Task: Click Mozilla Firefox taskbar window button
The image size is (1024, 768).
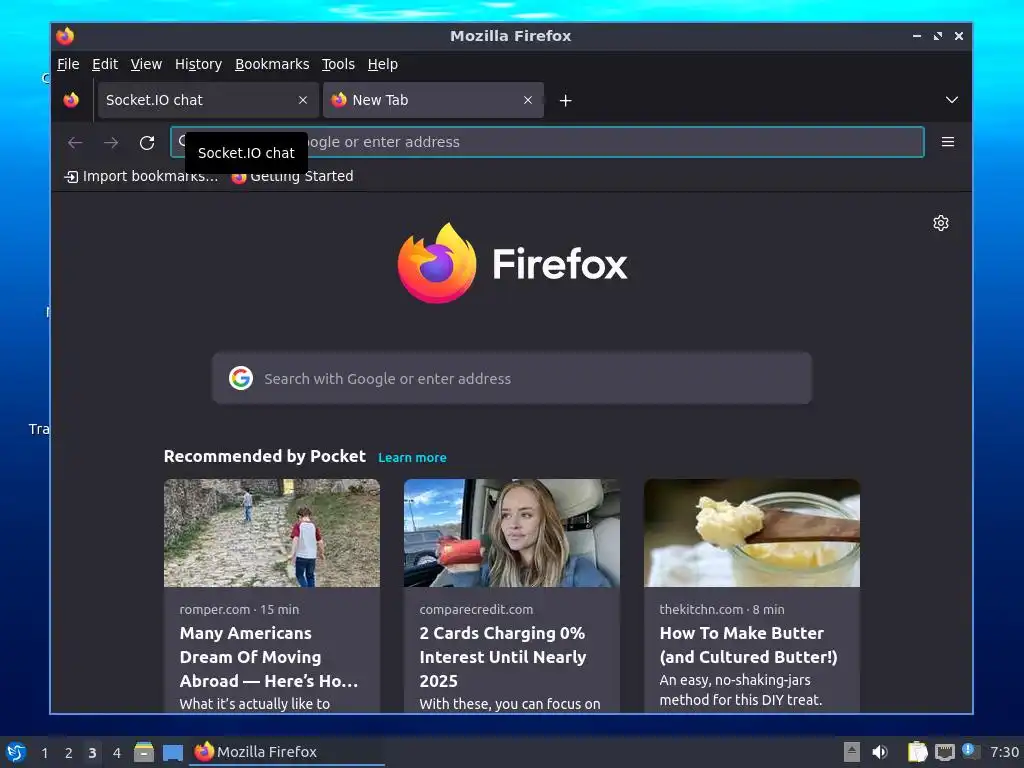Action: pyautogui.click(x=287, y=752)
